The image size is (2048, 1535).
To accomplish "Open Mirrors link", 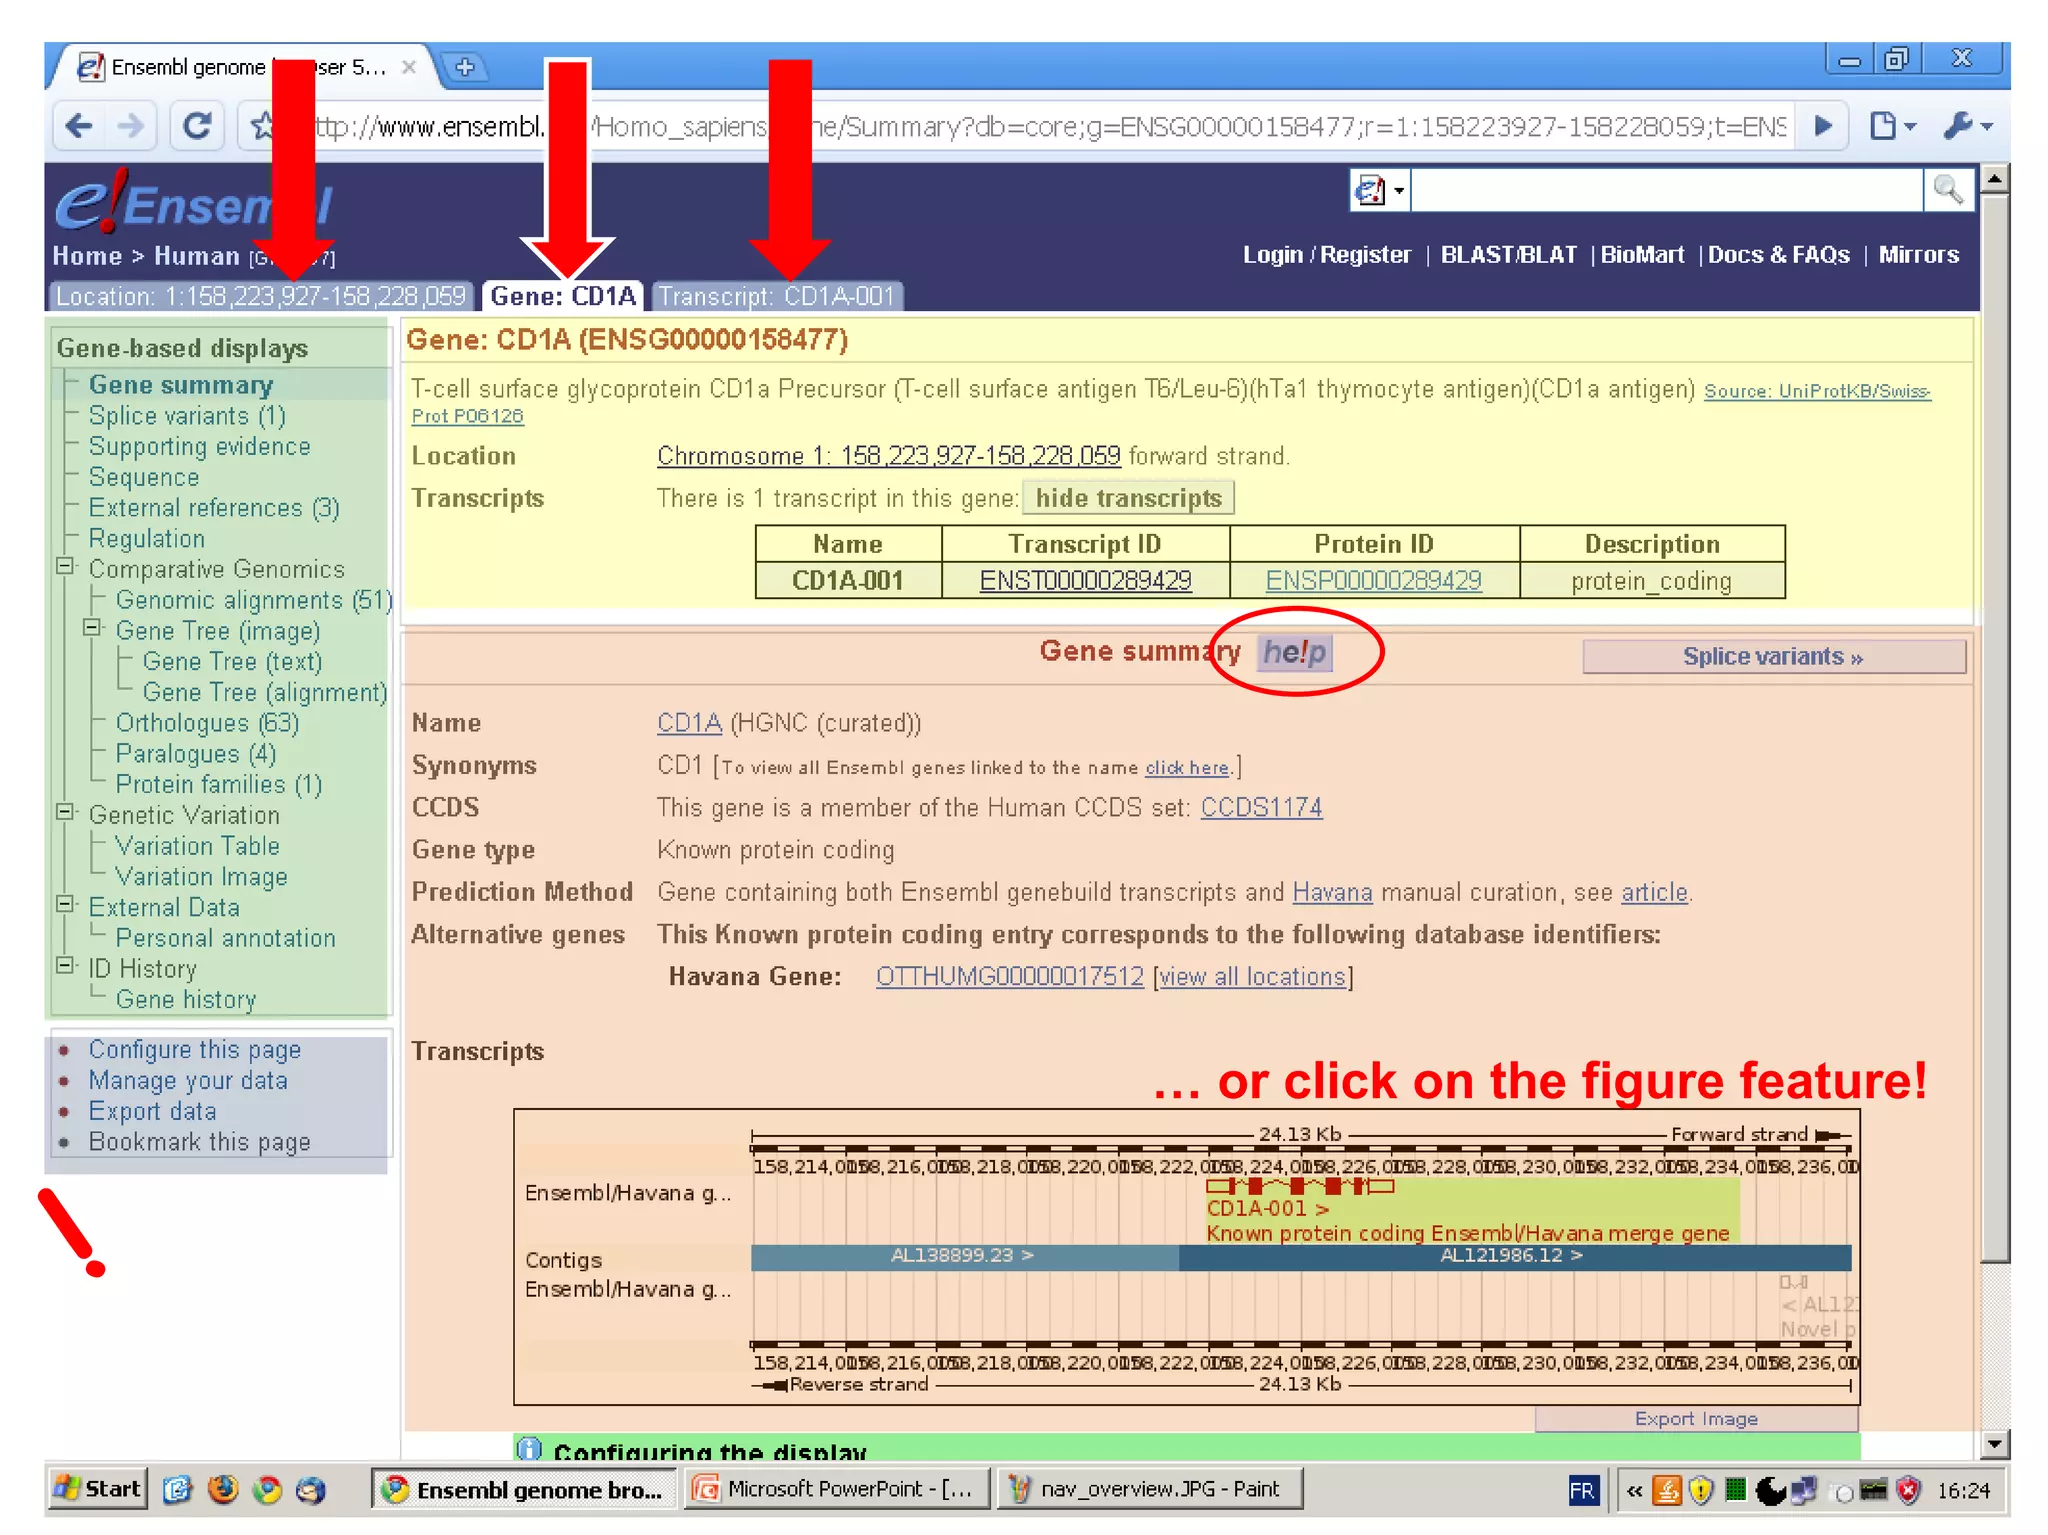I will 1918,255.
